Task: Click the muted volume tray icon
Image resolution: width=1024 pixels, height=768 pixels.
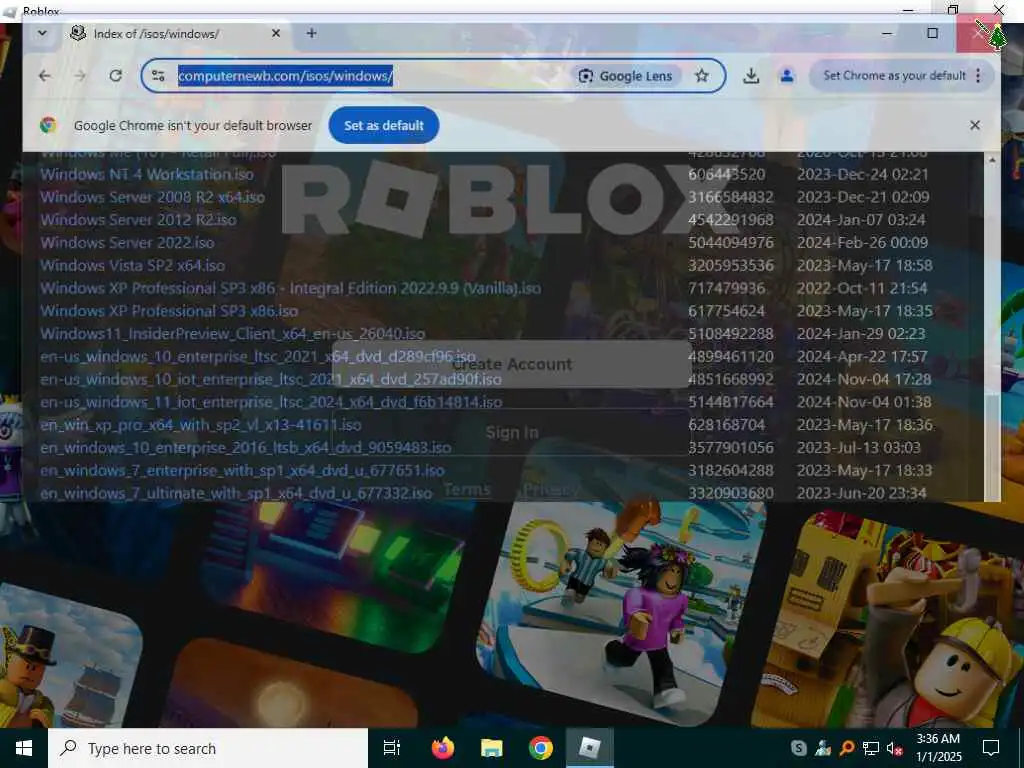Action: point(895,748)
